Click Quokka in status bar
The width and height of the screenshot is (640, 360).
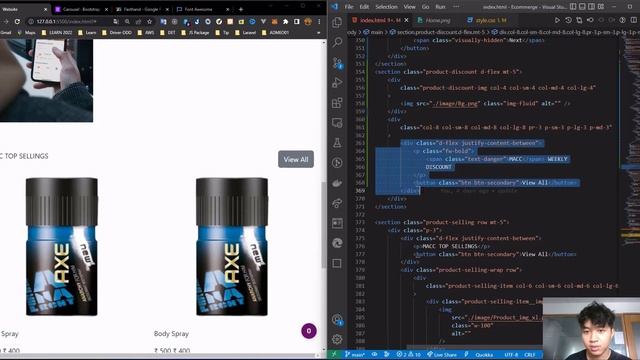484,354
